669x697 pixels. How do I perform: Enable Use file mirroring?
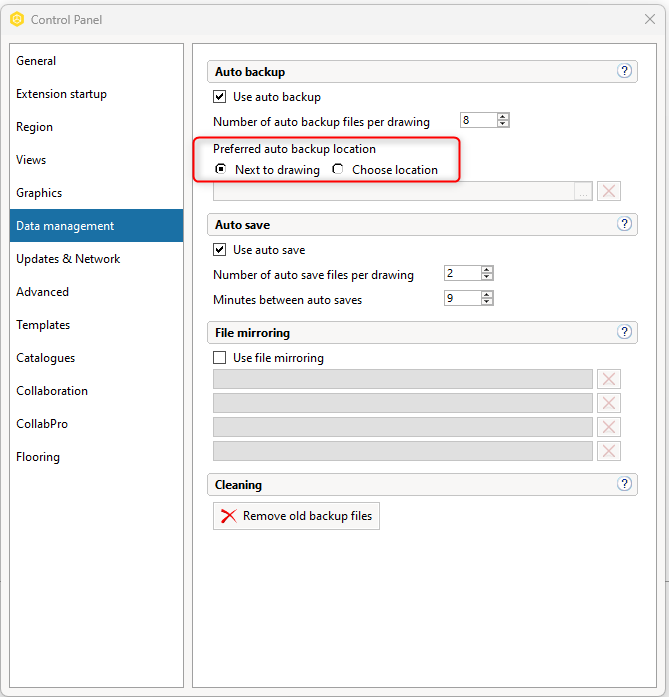(220, 357)
